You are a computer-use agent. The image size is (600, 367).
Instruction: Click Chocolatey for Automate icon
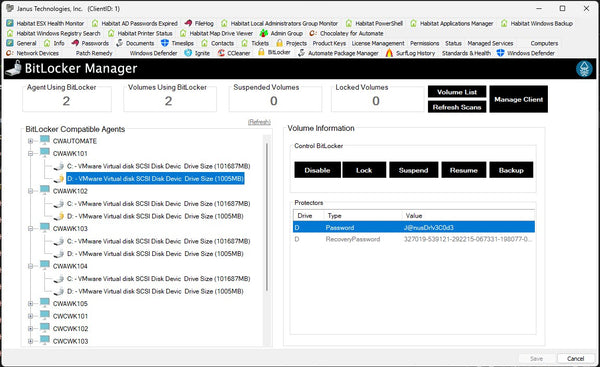pyautogui.click(x=313, y=33)
